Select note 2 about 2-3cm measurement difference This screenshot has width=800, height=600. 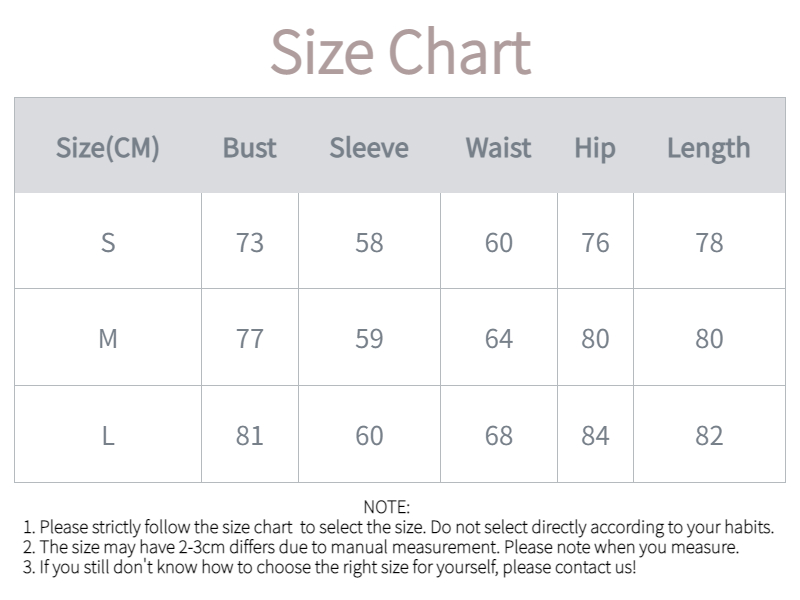tap(380, 547)
